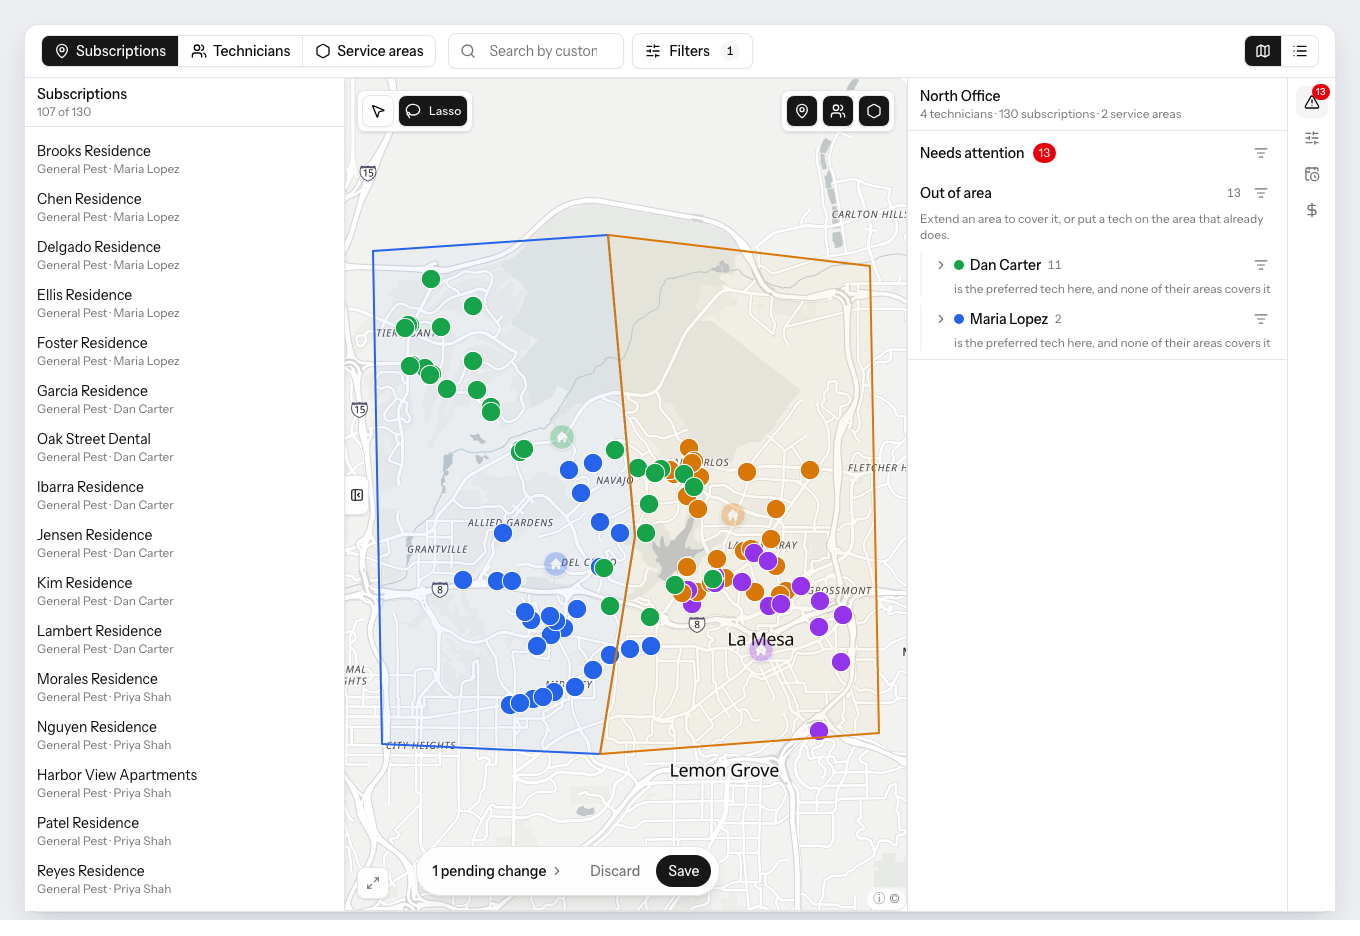Image resolution: width=1360 pixels, height=936 pixels.
Task: Open the schedule calendar panel in right rail
Action: pyautogui.click(x=1312, y=174)
